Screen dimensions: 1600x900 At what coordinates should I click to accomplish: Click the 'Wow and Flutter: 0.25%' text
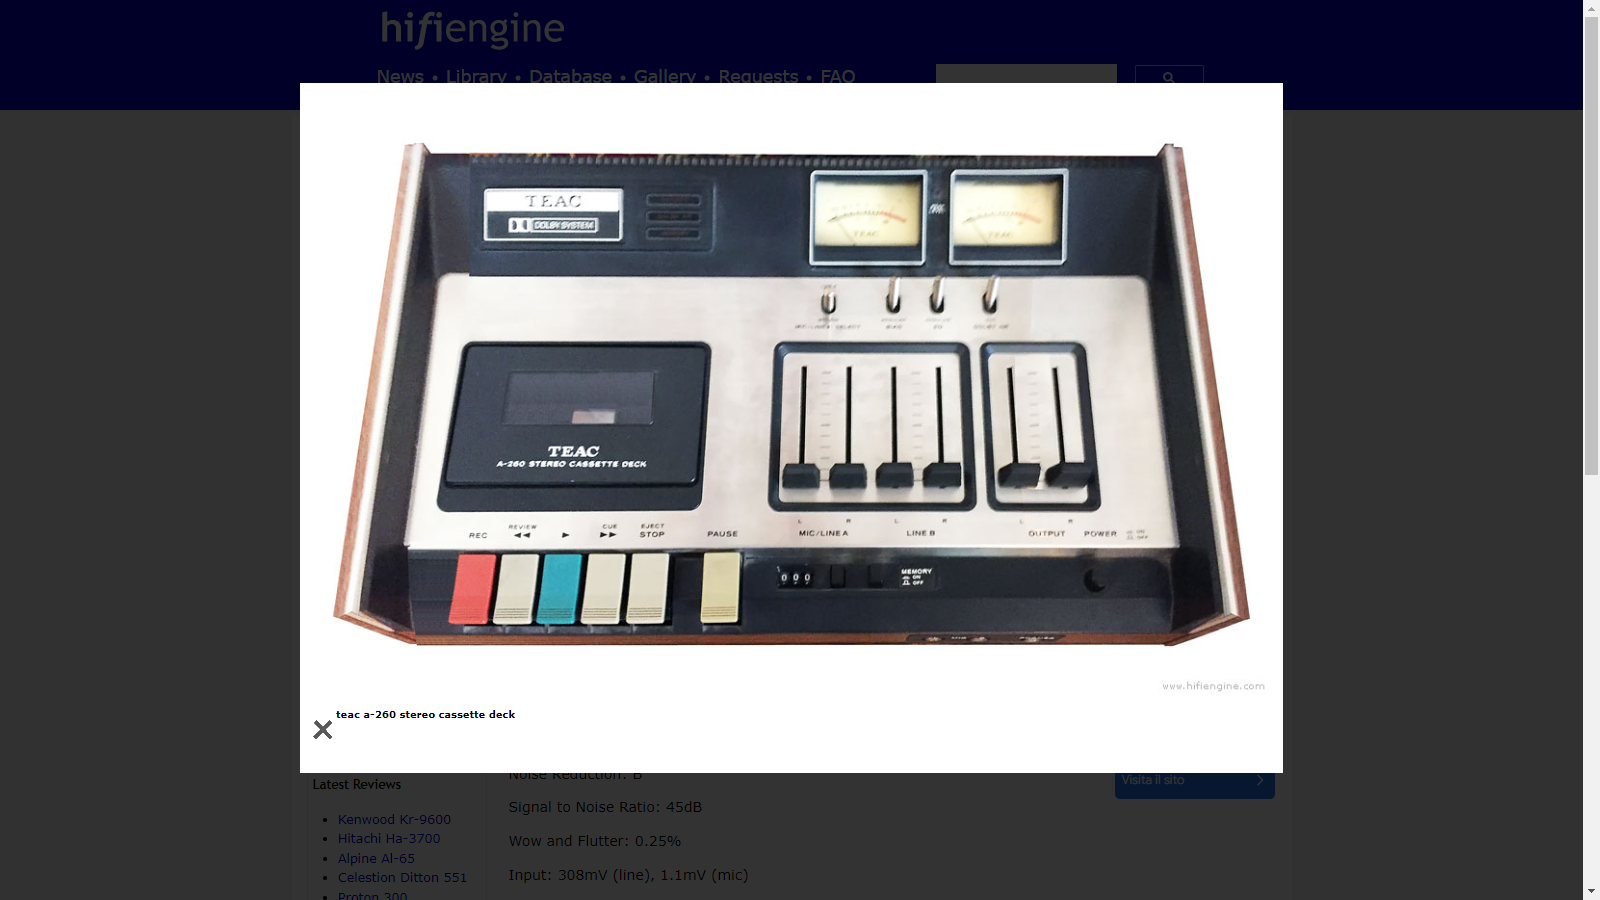594,841
